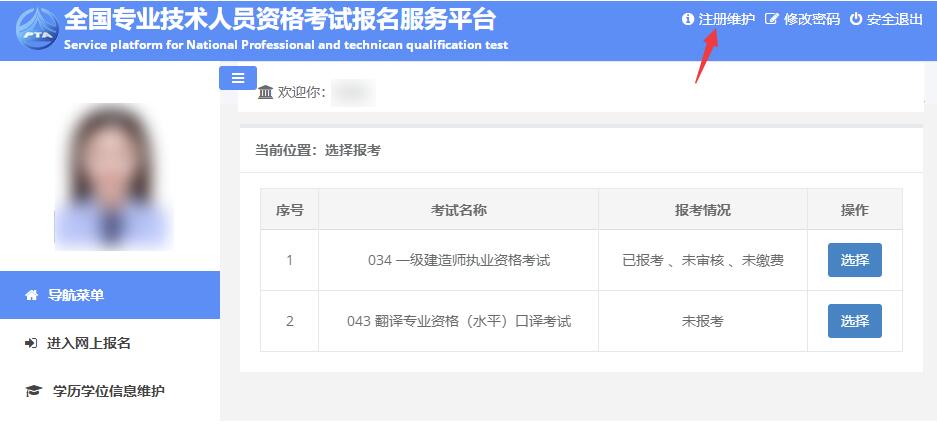Toggle the sidebar with the hamburger button
Screen dimensions: 937x426
click(238, 78)
